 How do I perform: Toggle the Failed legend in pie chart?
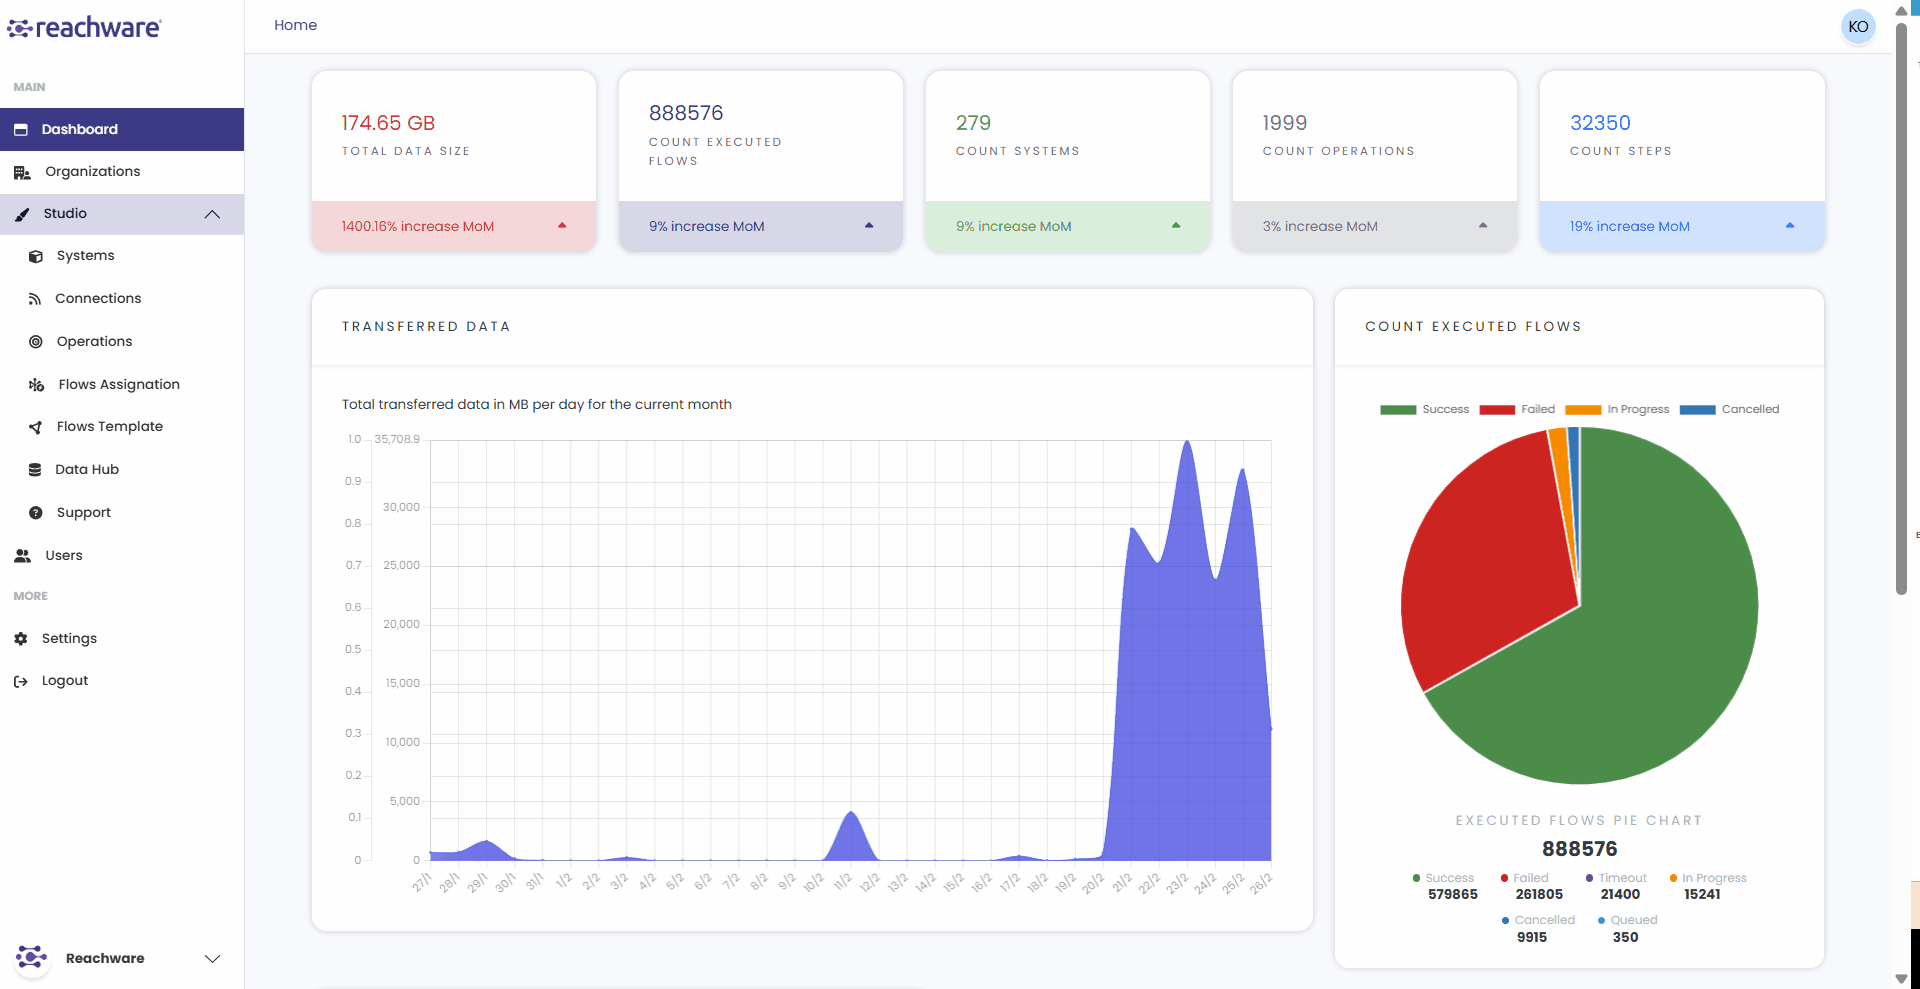coord(1517,409)
